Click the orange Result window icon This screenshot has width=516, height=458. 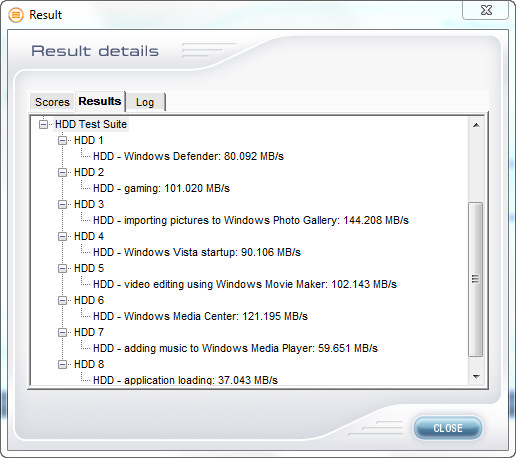pyautogui.click(x=16, y=15)
